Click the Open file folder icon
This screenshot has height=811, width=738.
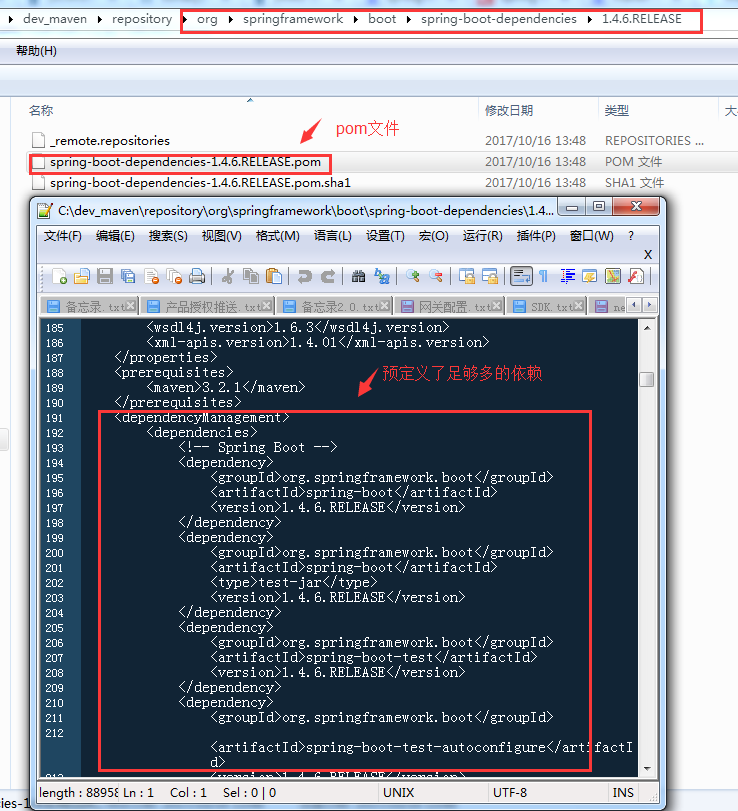82,277
